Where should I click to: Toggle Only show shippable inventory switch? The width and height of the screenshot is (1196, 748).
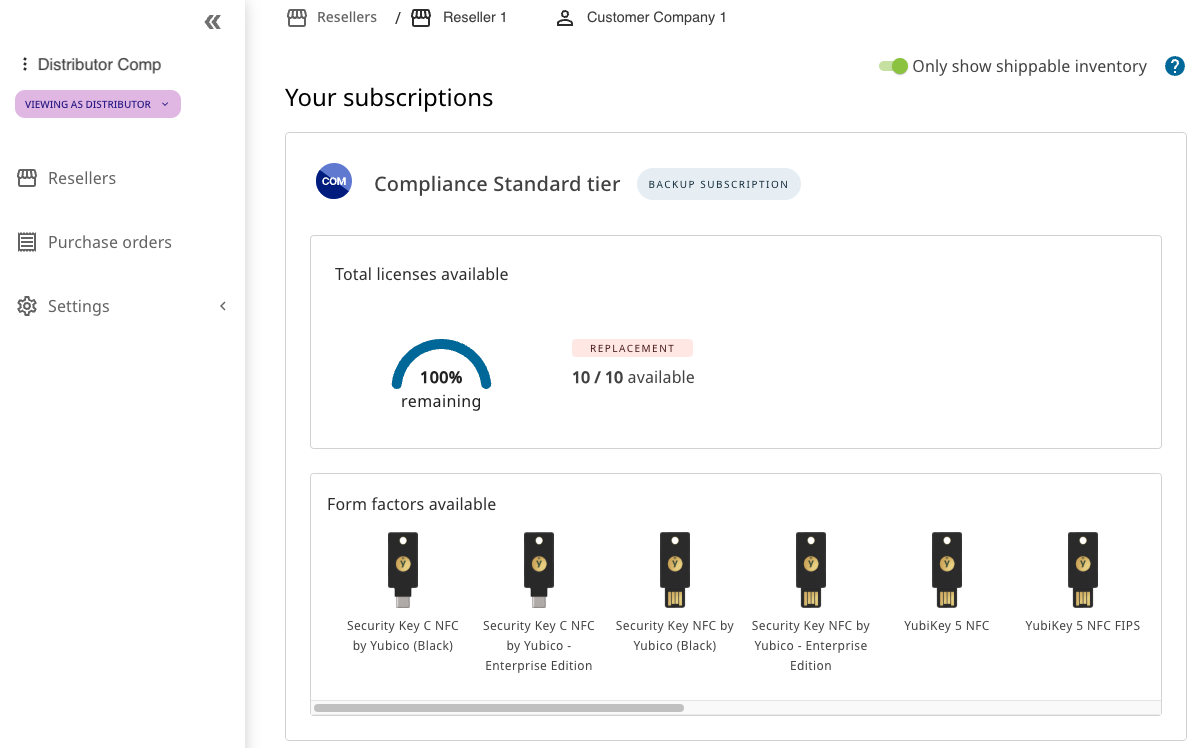(893, 66)
